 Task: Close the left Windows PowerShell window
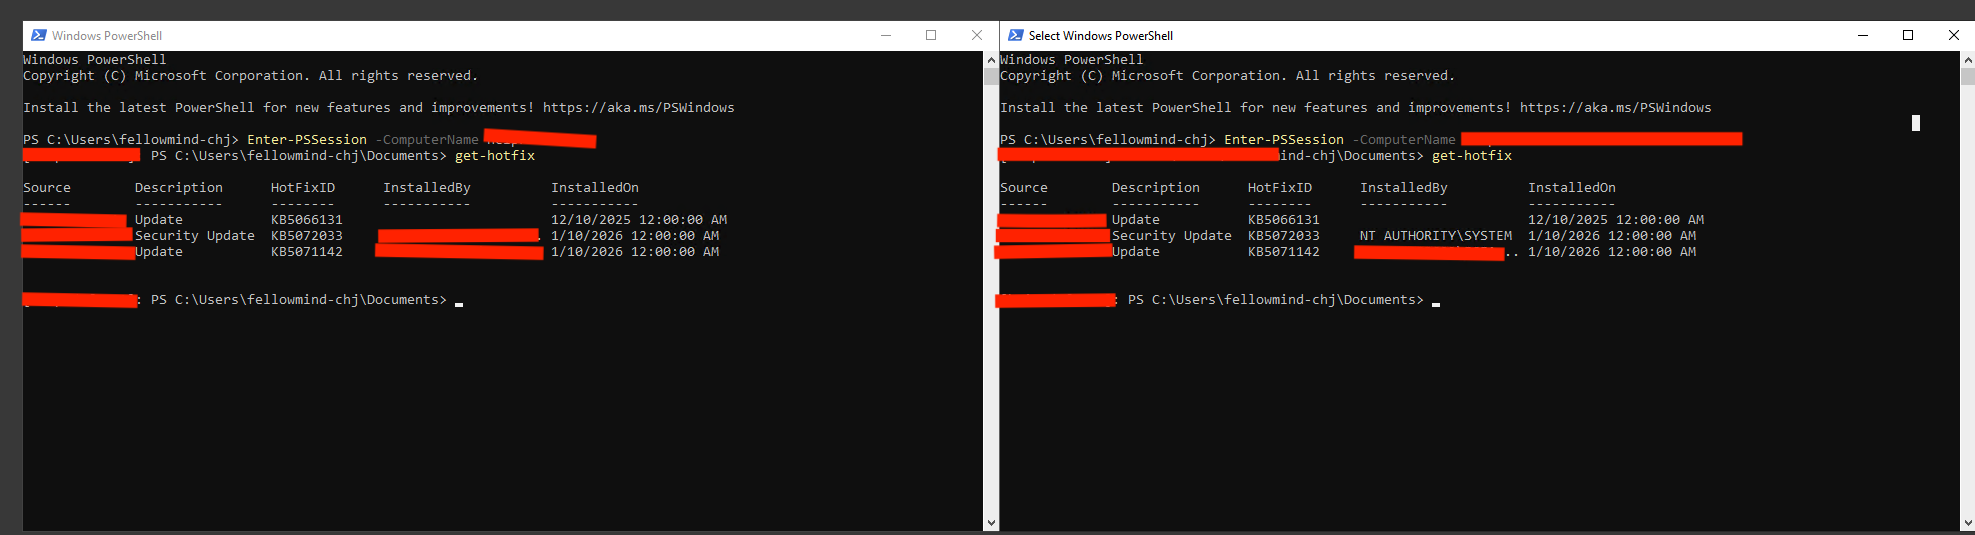[x=977, y=36]
